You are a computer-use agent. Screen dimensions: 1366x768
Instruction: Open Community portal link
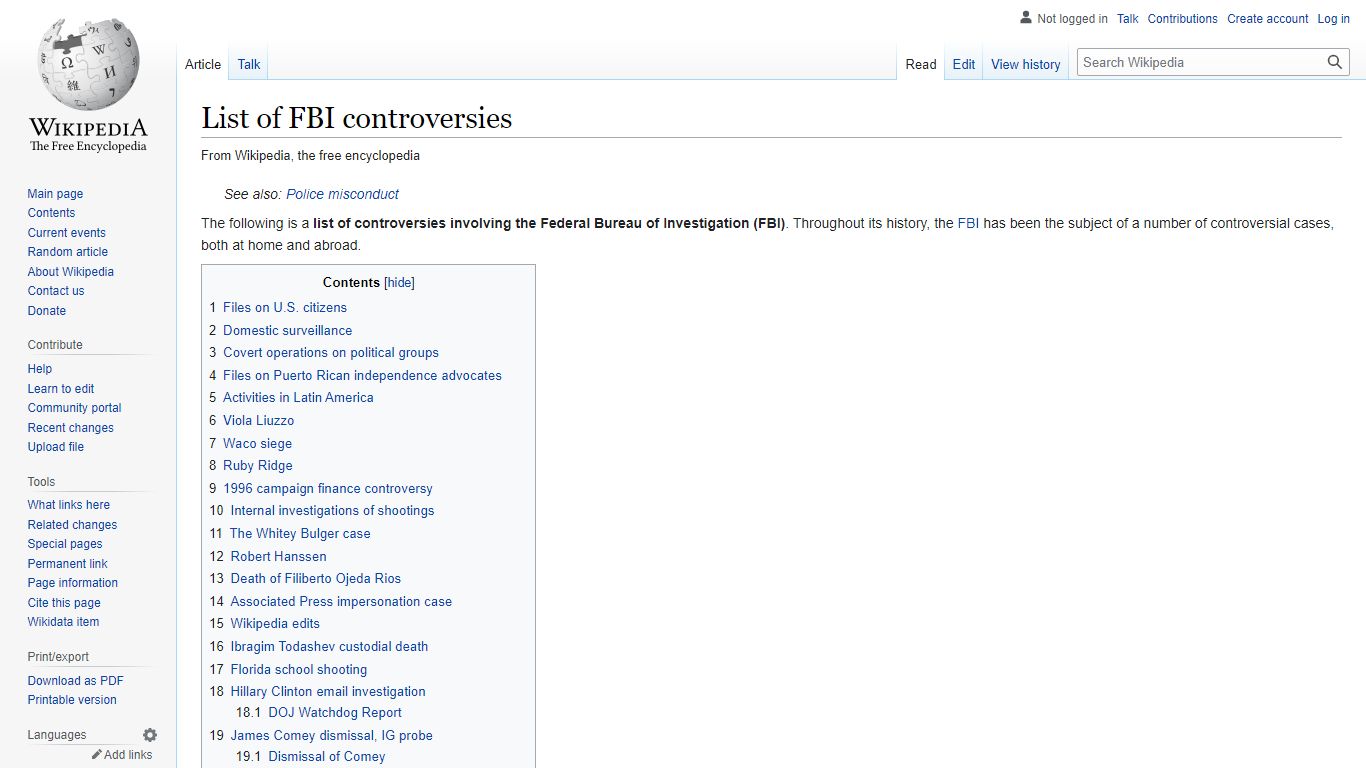[x=74, y=408]
